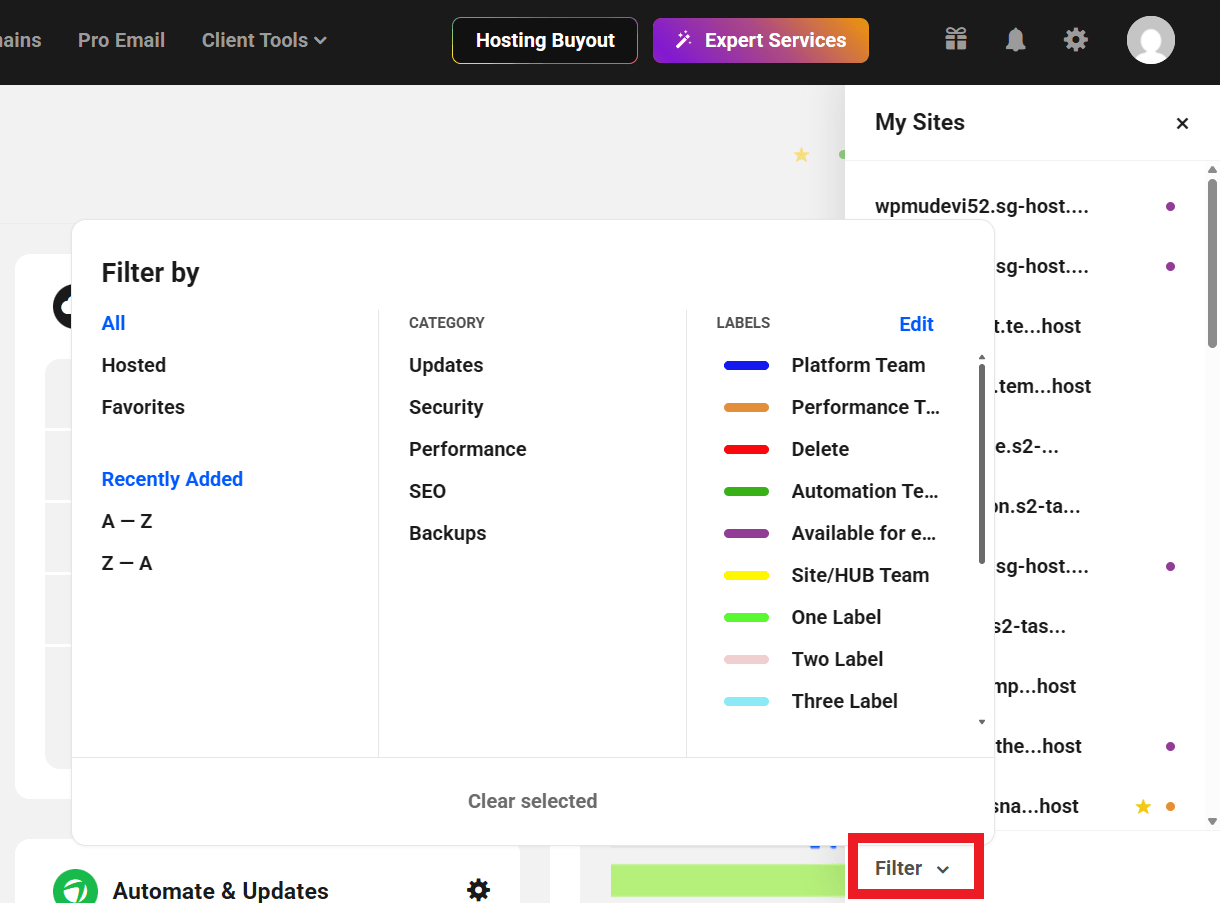
Task: Click the magic wand on Expert Services
Action: point(684,40)
